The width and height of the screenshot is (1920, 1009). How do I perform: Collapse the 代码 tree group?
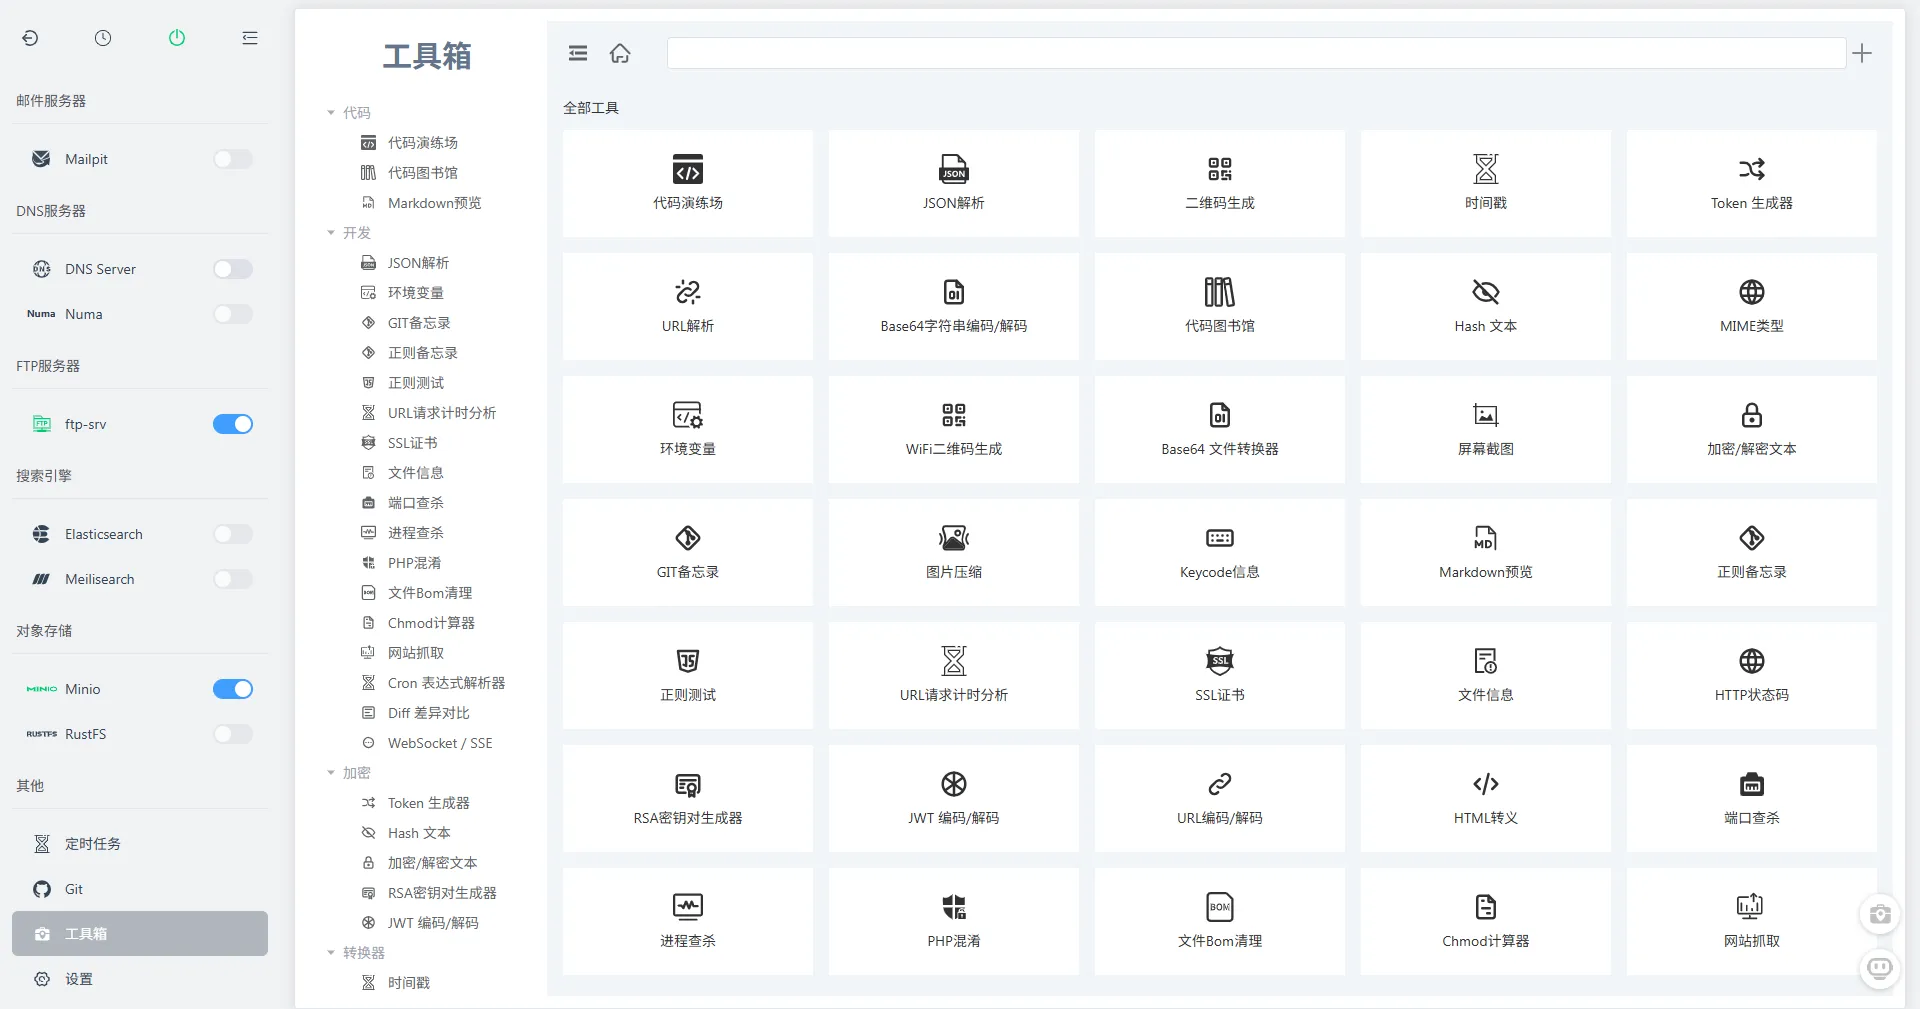pos(331,113)
